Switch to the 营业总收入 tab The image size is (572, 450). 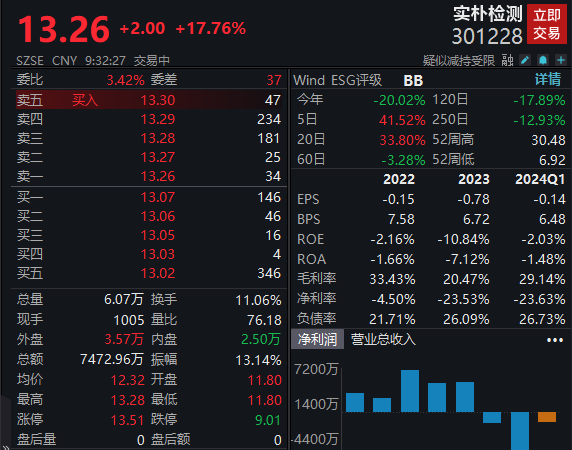click(x=383, y=340)
